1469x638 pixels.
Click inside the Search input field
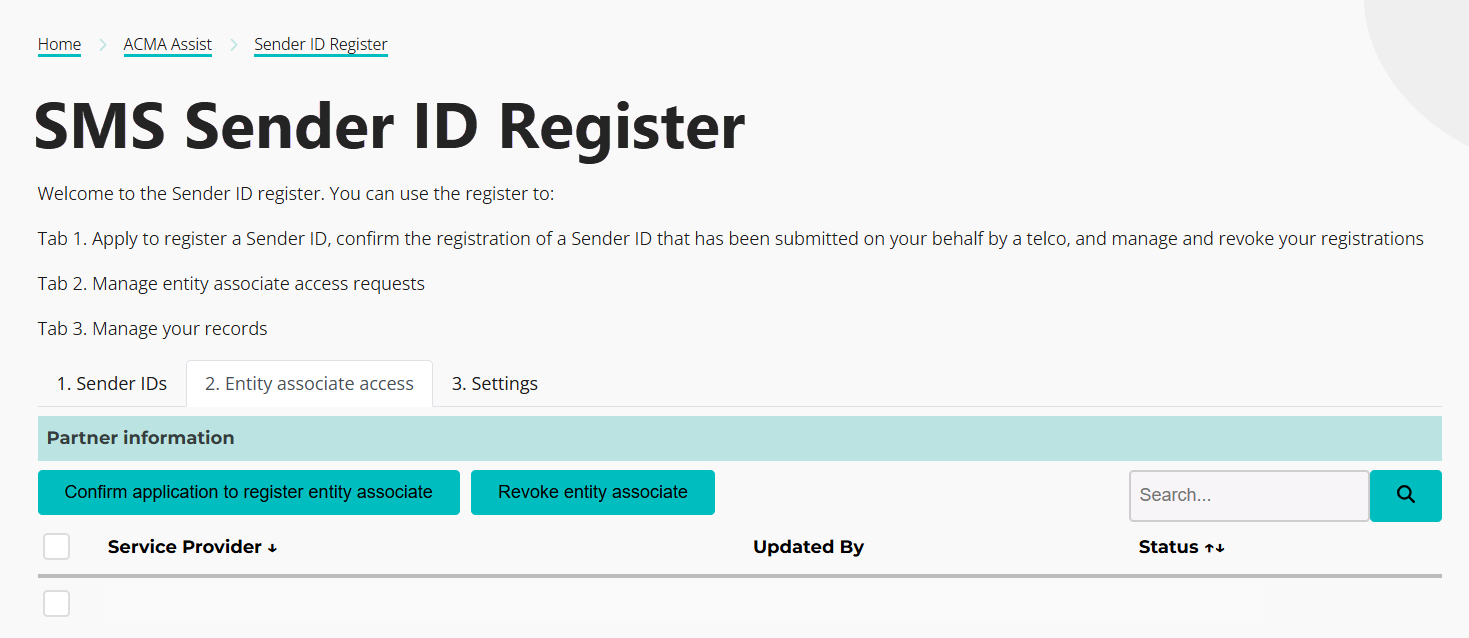coord(1248,495)
